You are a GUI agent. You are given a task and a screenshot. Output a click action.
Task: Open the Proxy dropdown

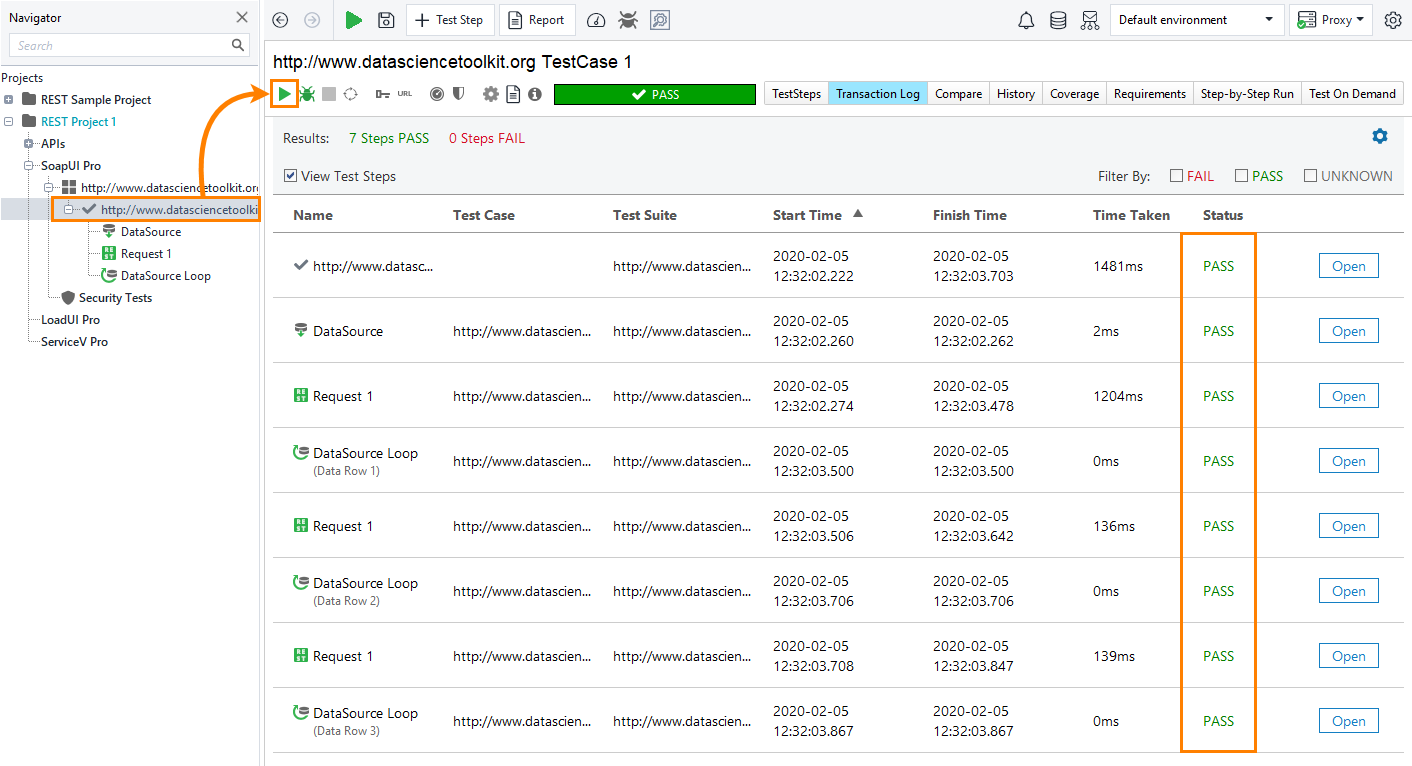pos(1330,20)
